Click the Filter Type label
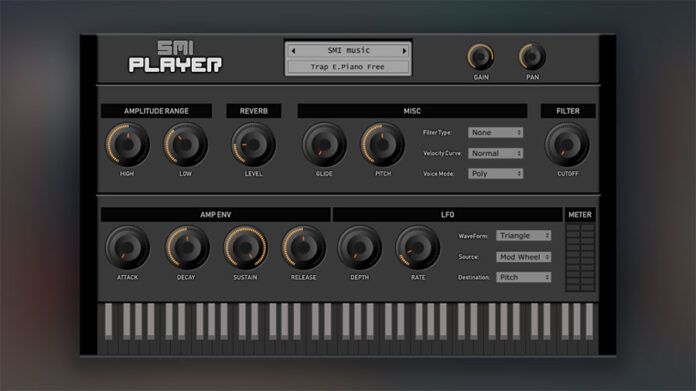 pyautogui.click(x=437, y=133)
